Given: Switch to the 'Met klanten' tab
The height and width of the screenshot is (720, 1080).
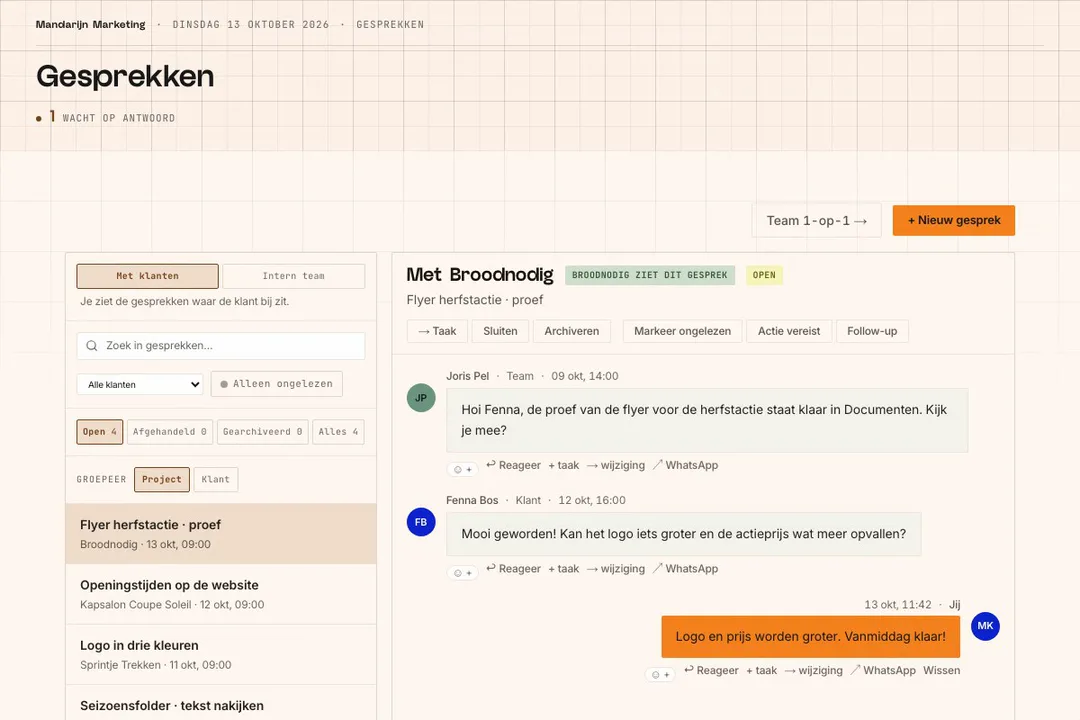Looking at the screenshot, I should (147, 276).
